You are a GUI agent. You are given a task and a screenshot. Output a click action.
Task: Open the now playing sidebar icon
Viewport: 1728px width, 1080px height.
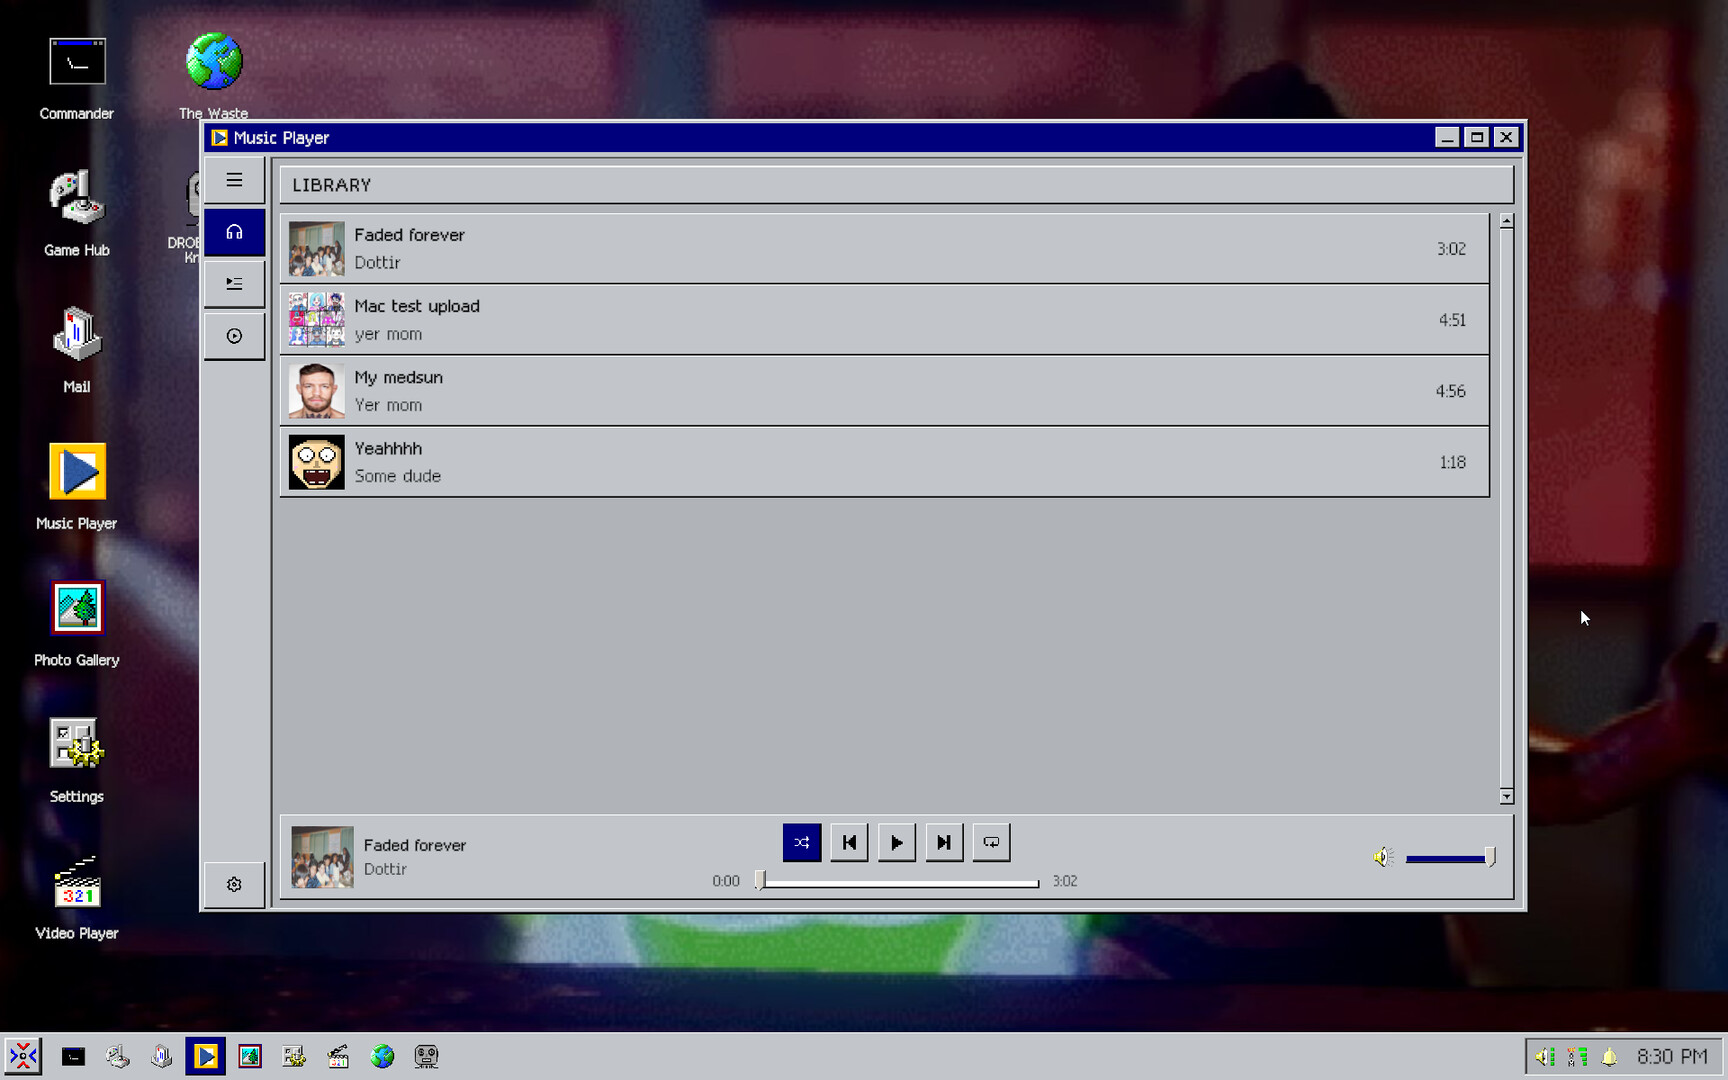pos(234,336)
